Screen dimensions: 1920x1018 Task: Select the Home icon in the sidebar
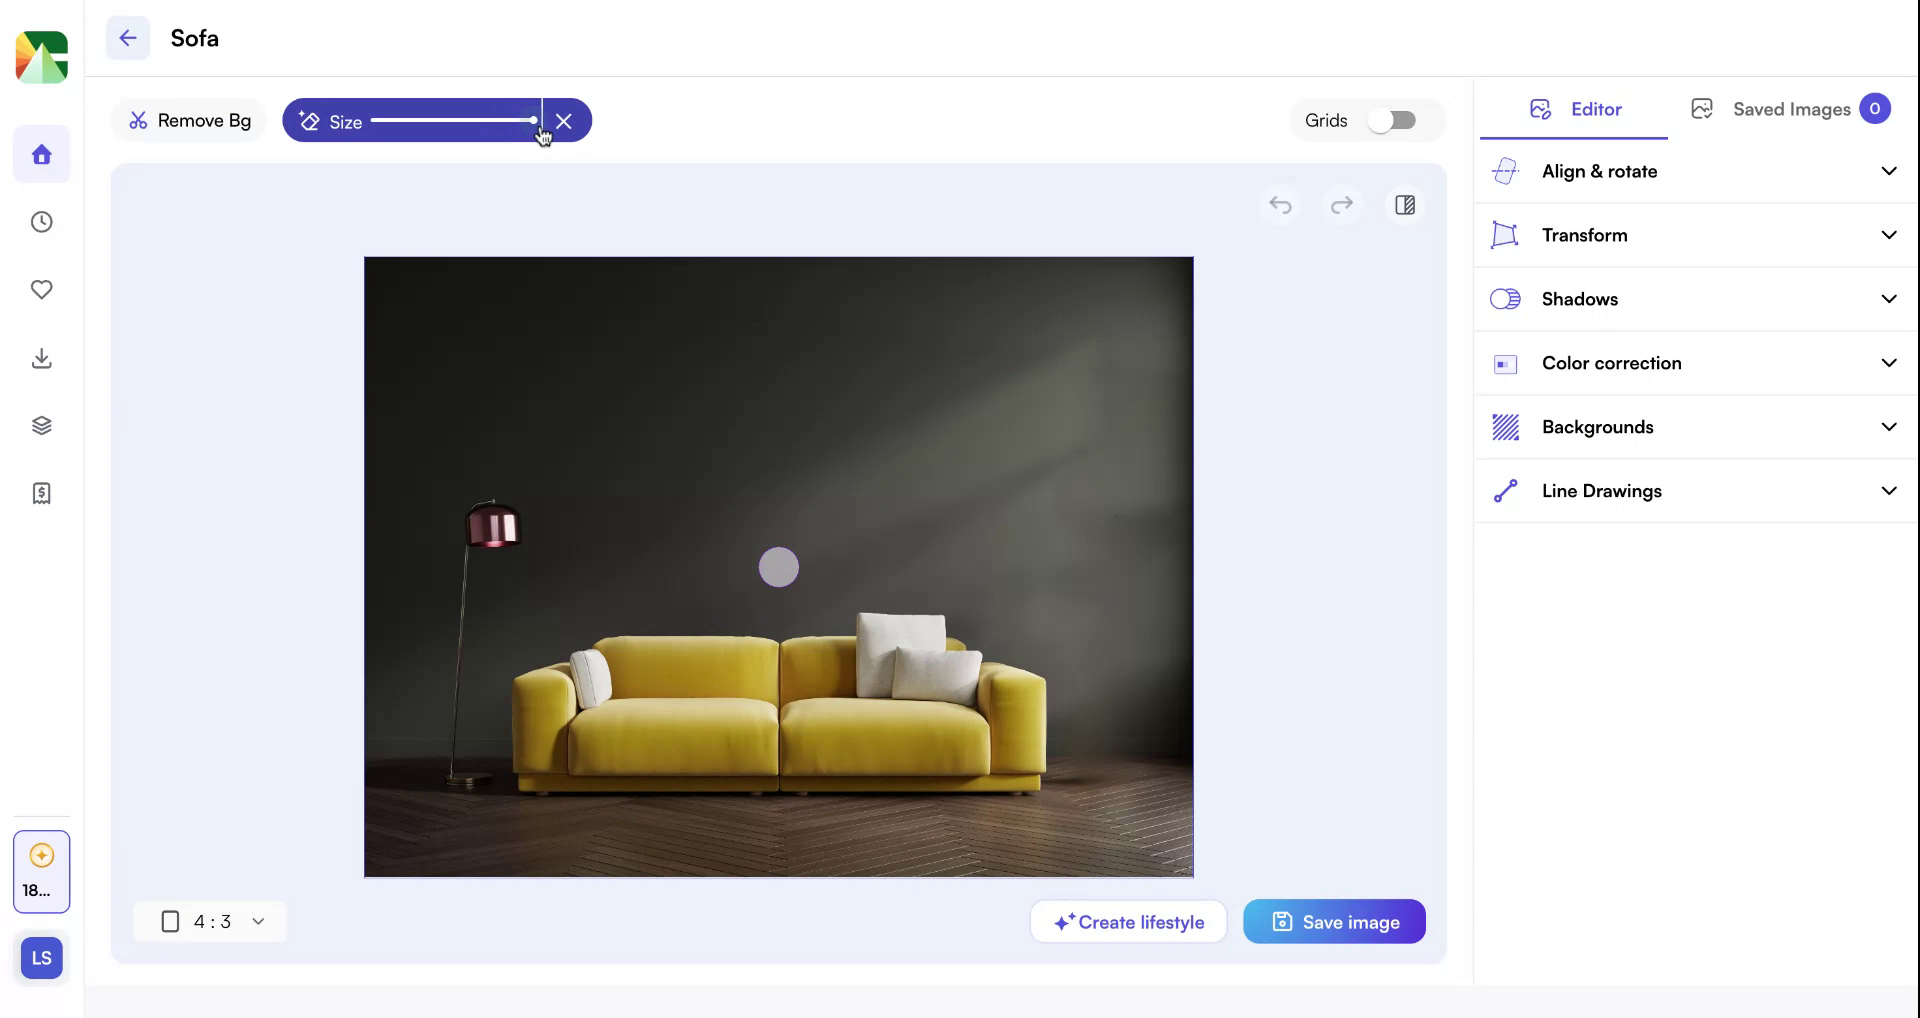point(41,154)
